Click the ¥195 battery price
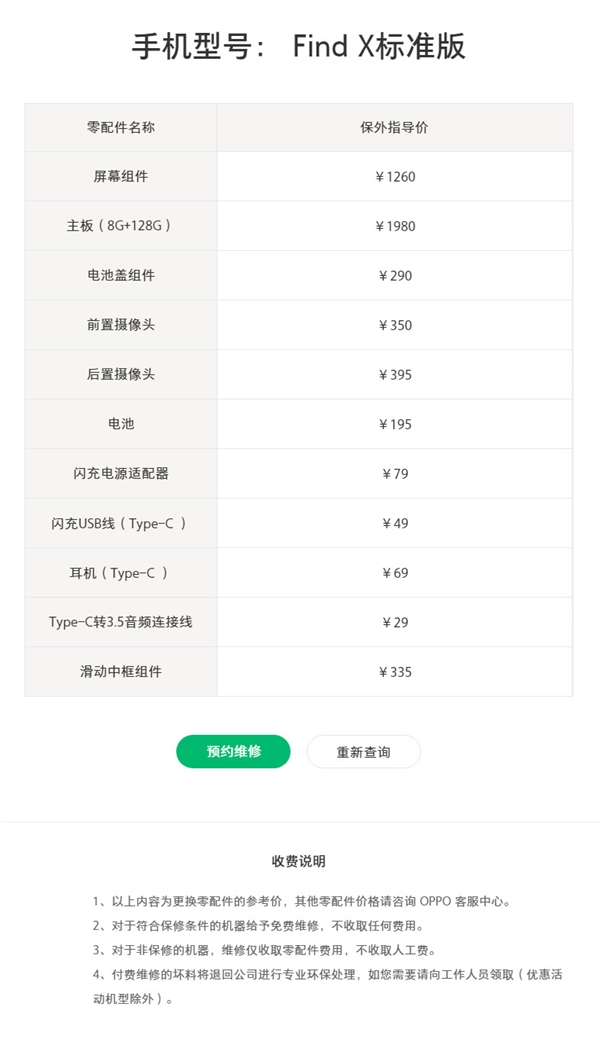 pos(395,424)
